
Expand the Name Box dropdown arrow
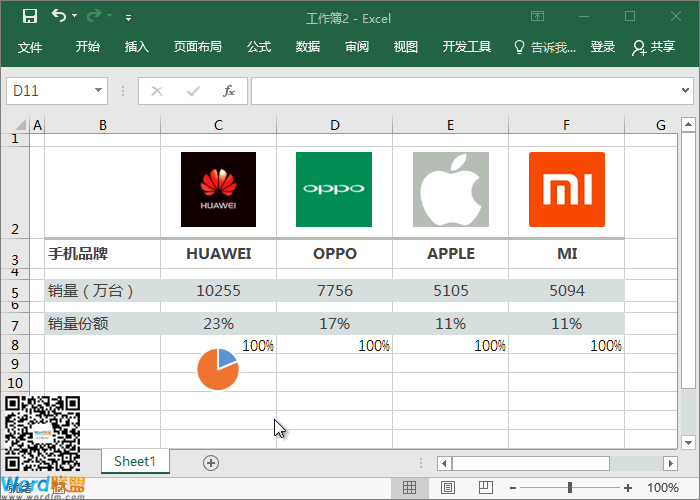pos(98,91)
